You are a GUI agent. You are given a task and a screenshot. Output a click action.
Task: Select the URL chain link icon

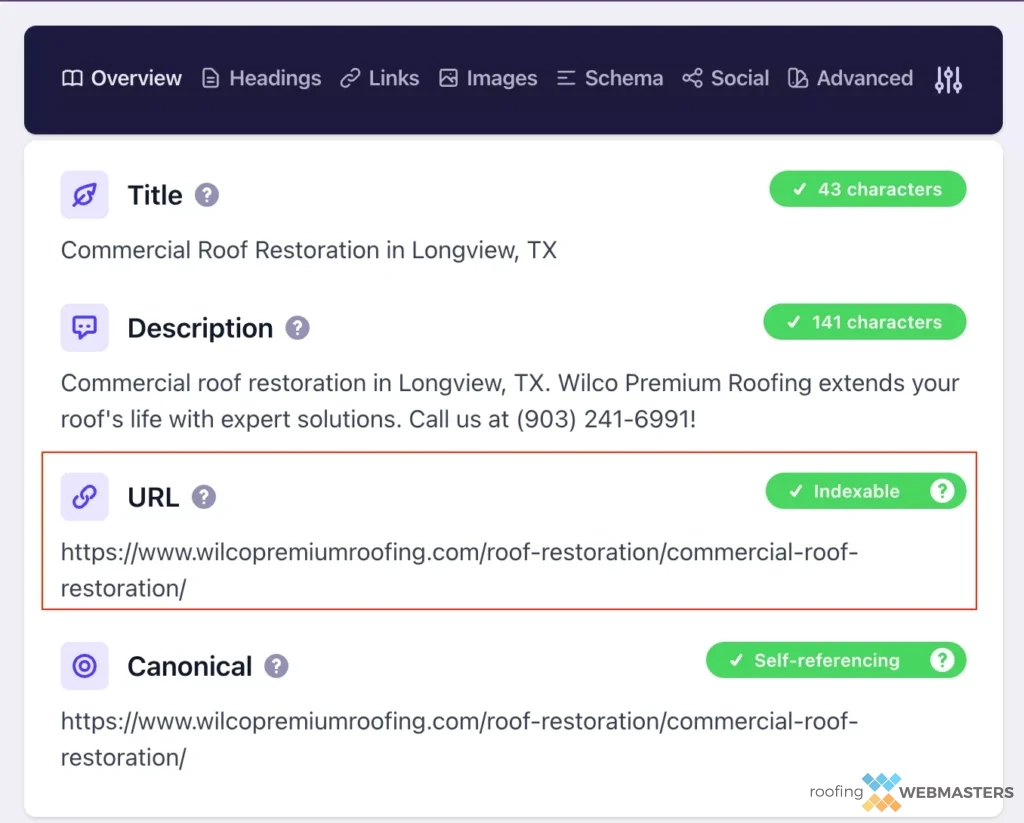tap(84, 497)
